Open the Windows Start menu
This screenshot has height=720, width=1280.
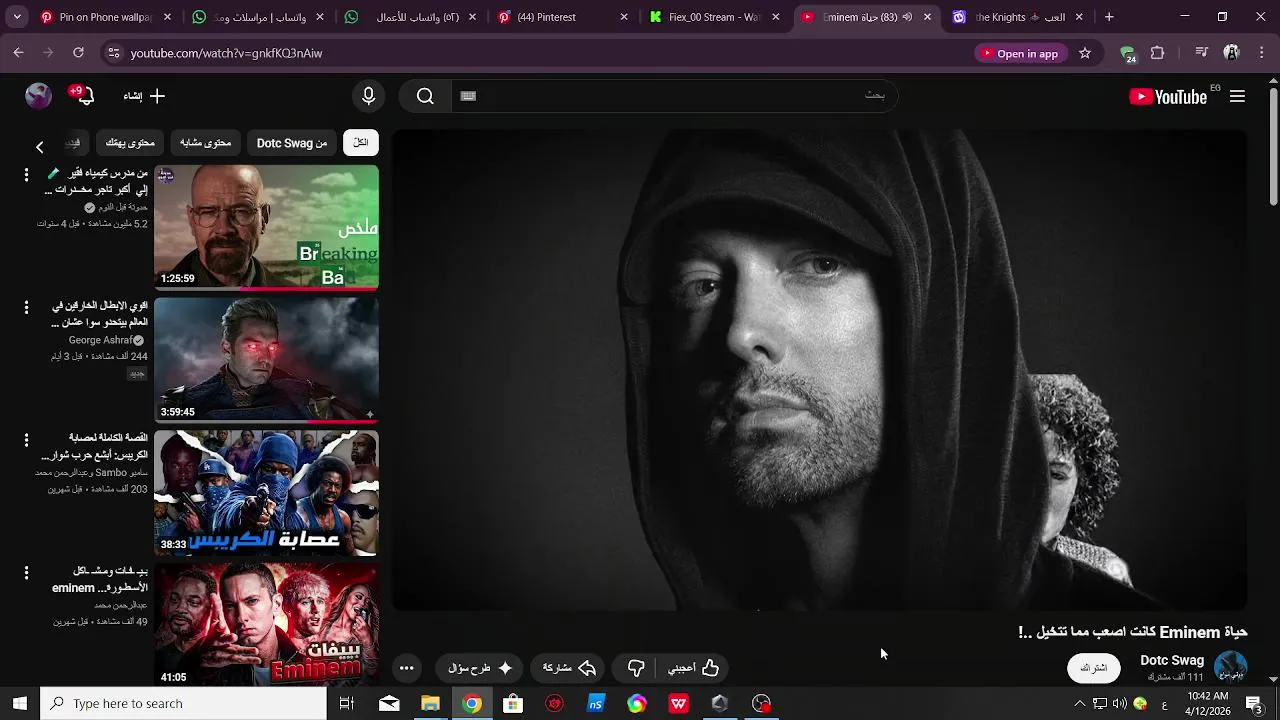pyautogui.click(x=19, y=704)
